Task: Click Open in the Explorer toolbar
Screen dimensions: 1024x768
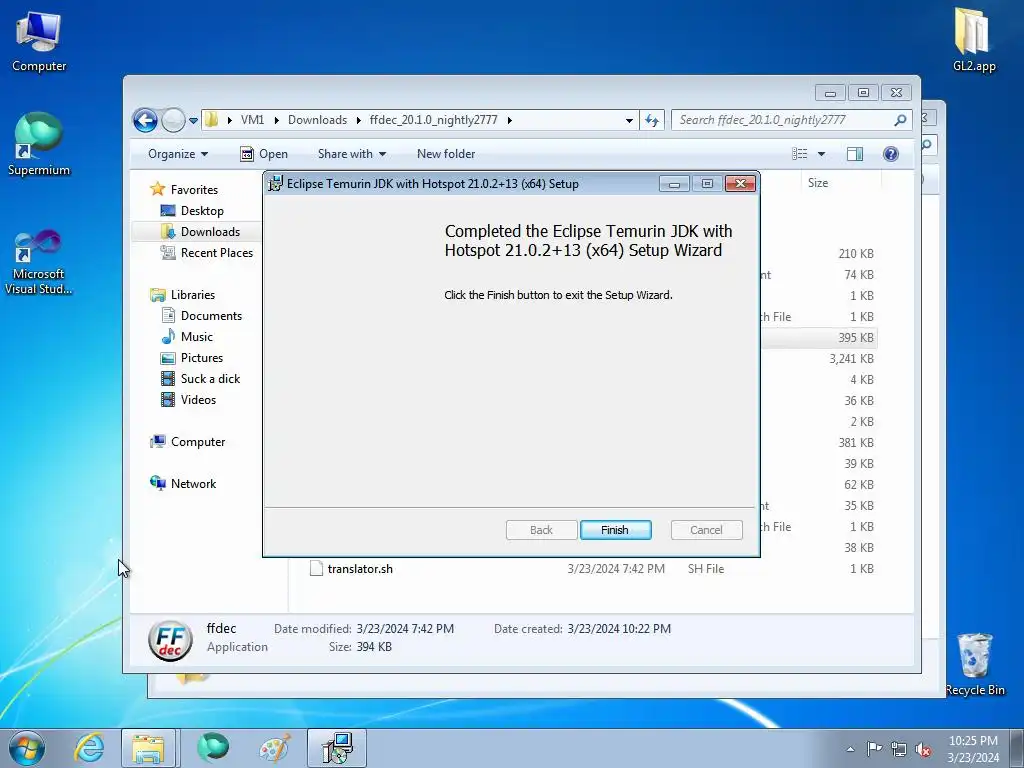Action: click(x=264, y=154)
